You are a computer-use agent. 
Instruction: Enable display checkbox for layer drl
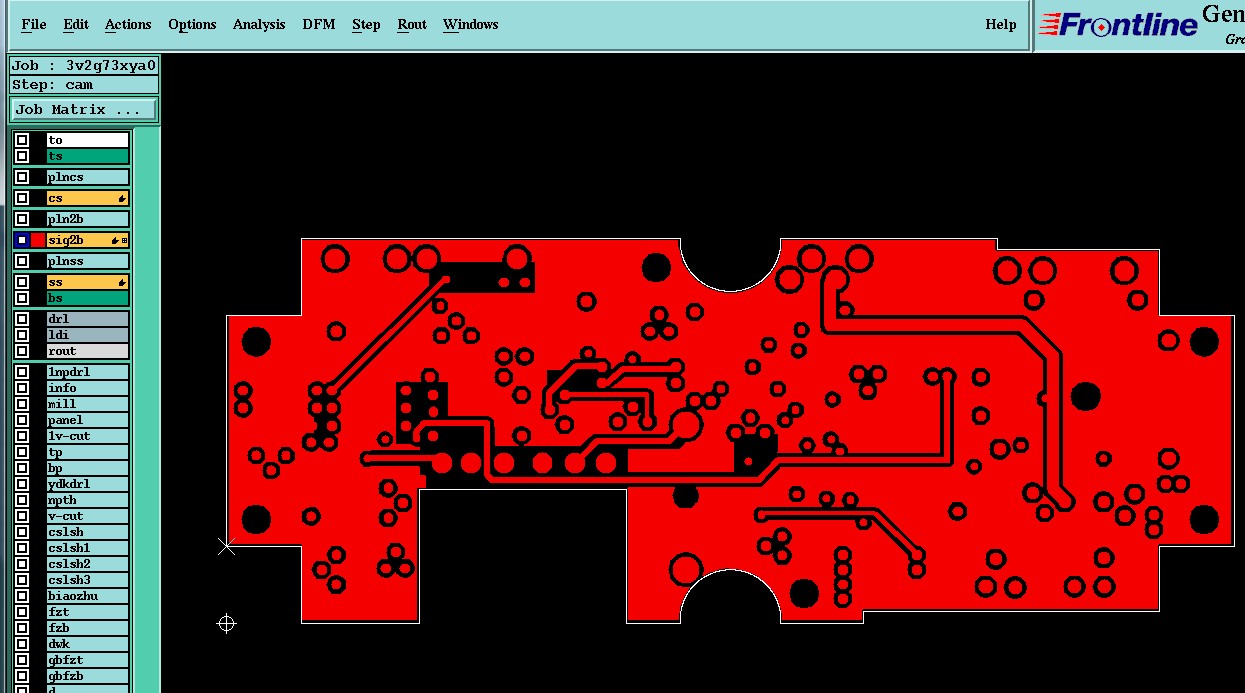tap(22, 319)
